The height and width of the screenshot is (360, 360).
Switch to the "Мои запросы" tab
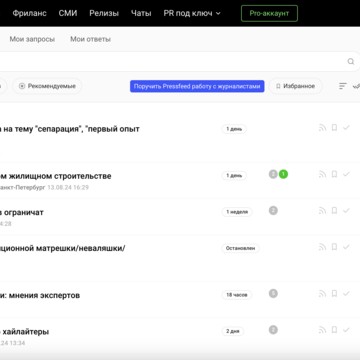(32, 39)
